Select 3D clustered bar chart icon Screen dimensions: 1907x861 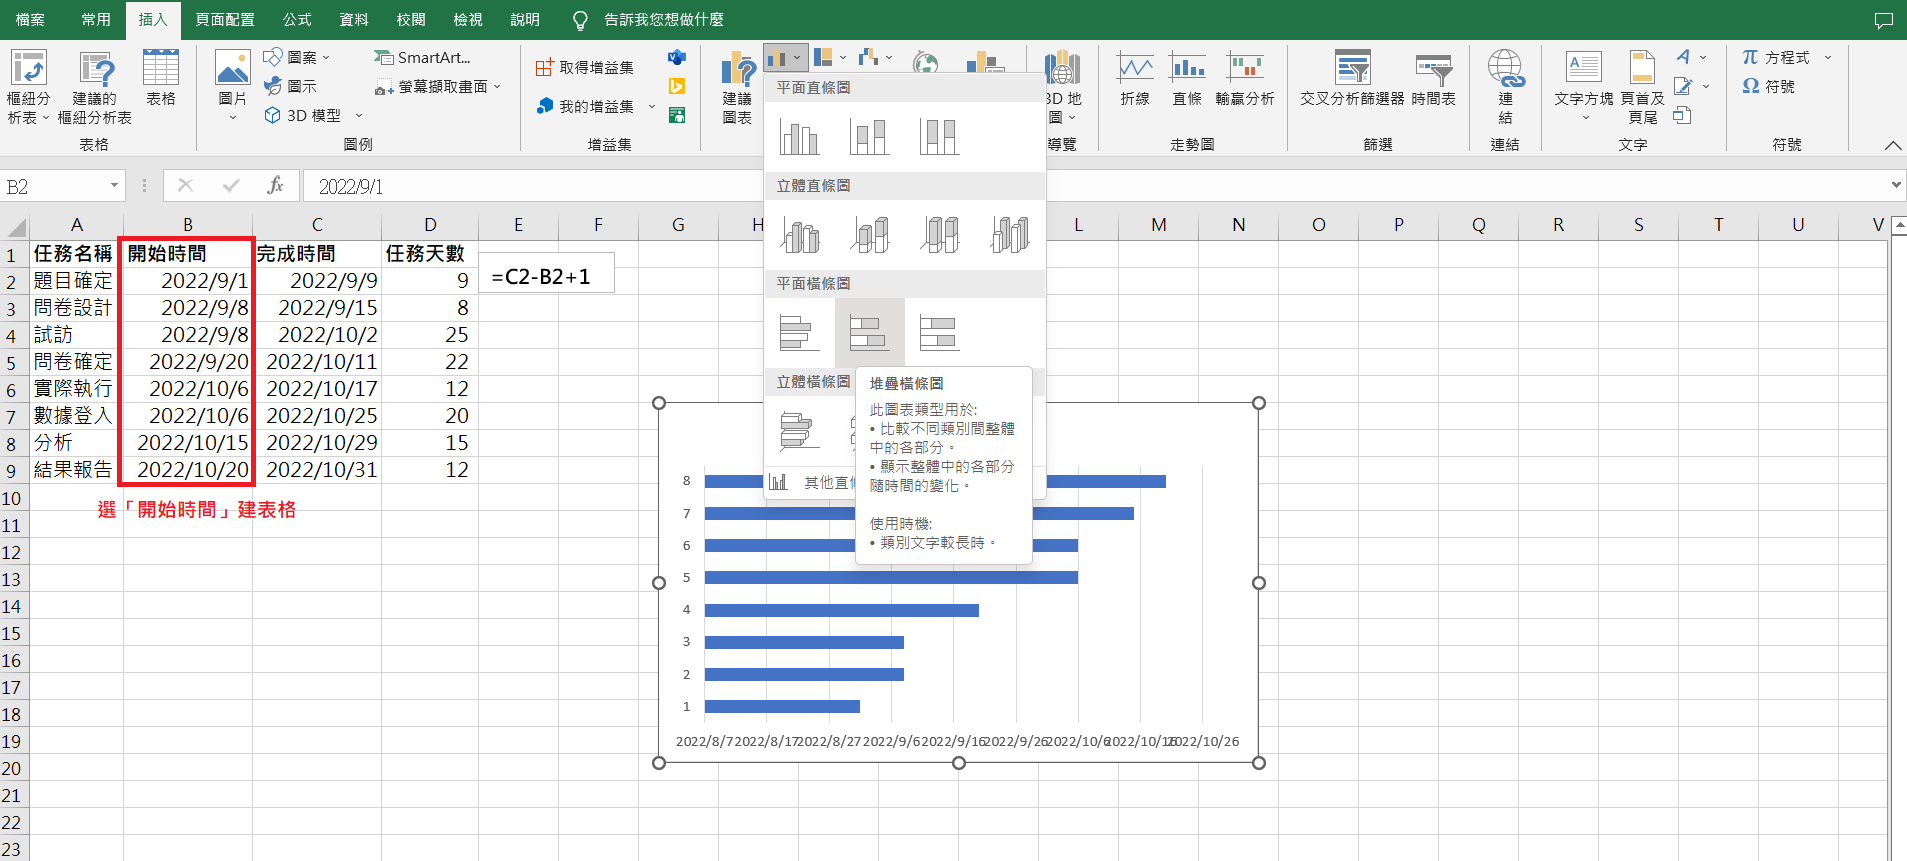click(x=799, y=430)
